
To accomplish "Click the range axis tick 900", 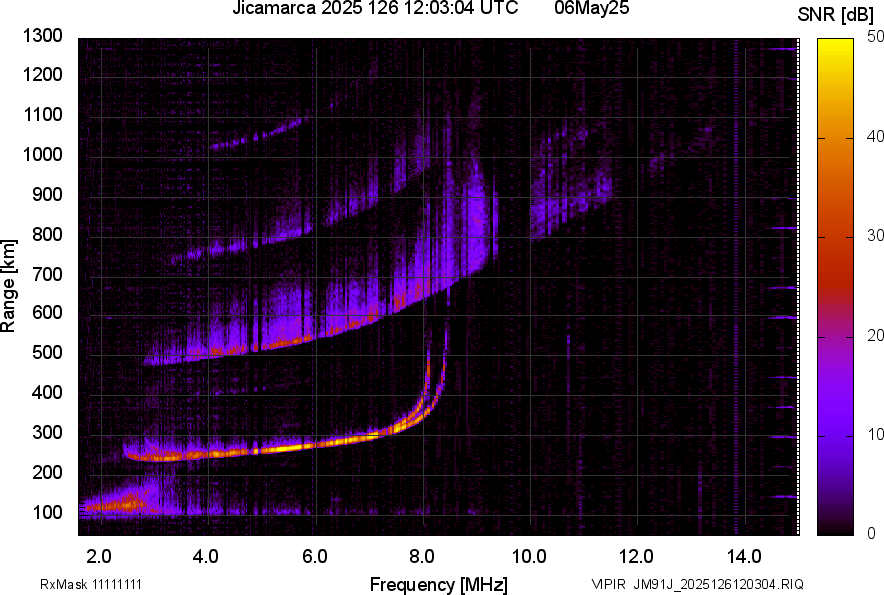I will click(47, 194).
